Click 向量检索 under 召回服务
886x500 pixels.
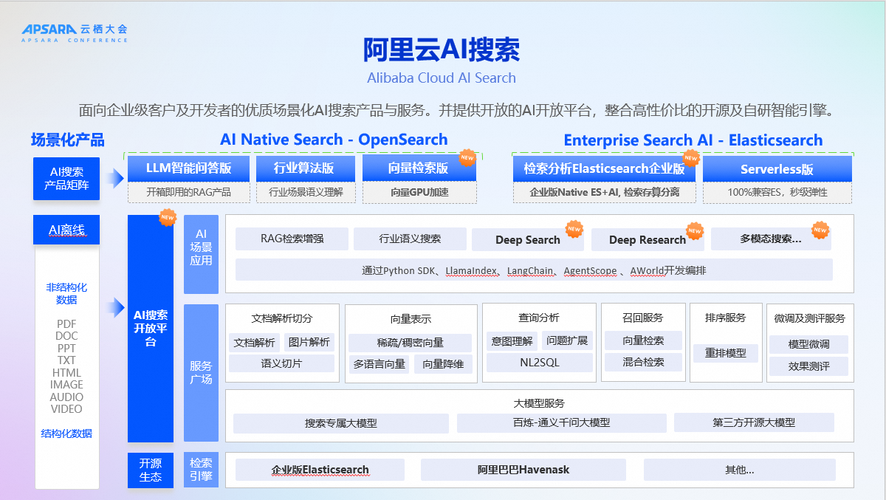(643, 341)
